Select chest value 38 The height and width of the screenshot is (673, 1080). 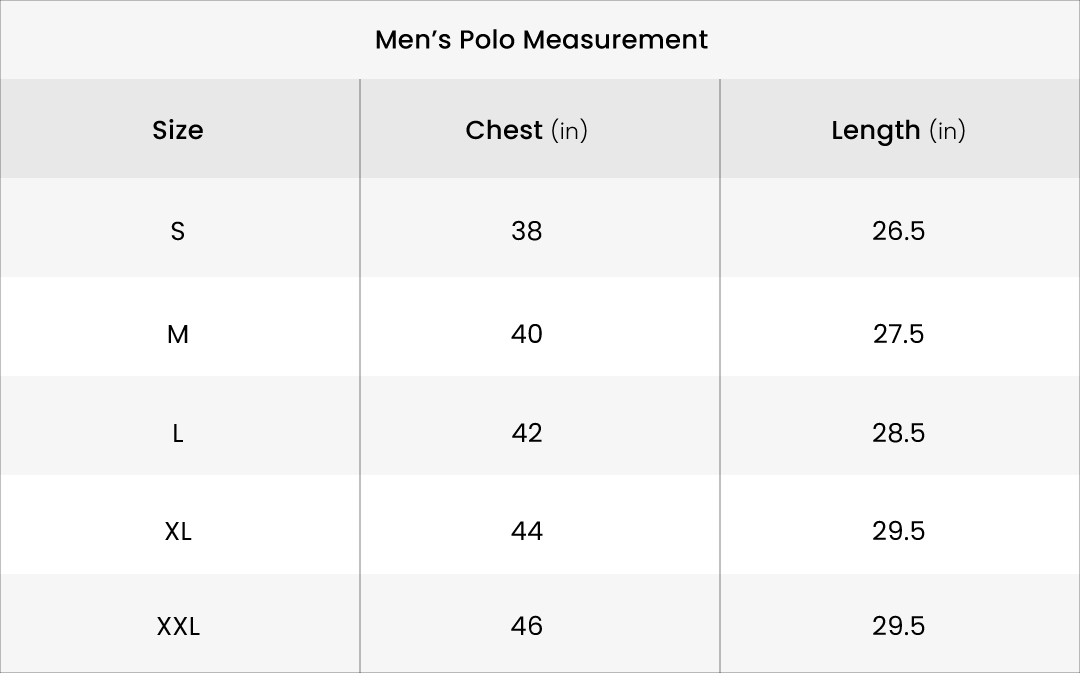point(526,231)
